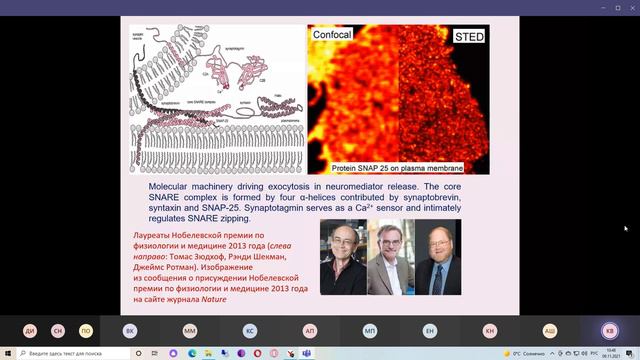Select the МП participant tile
Screen dimensions: 640x360
pos(370,331)
